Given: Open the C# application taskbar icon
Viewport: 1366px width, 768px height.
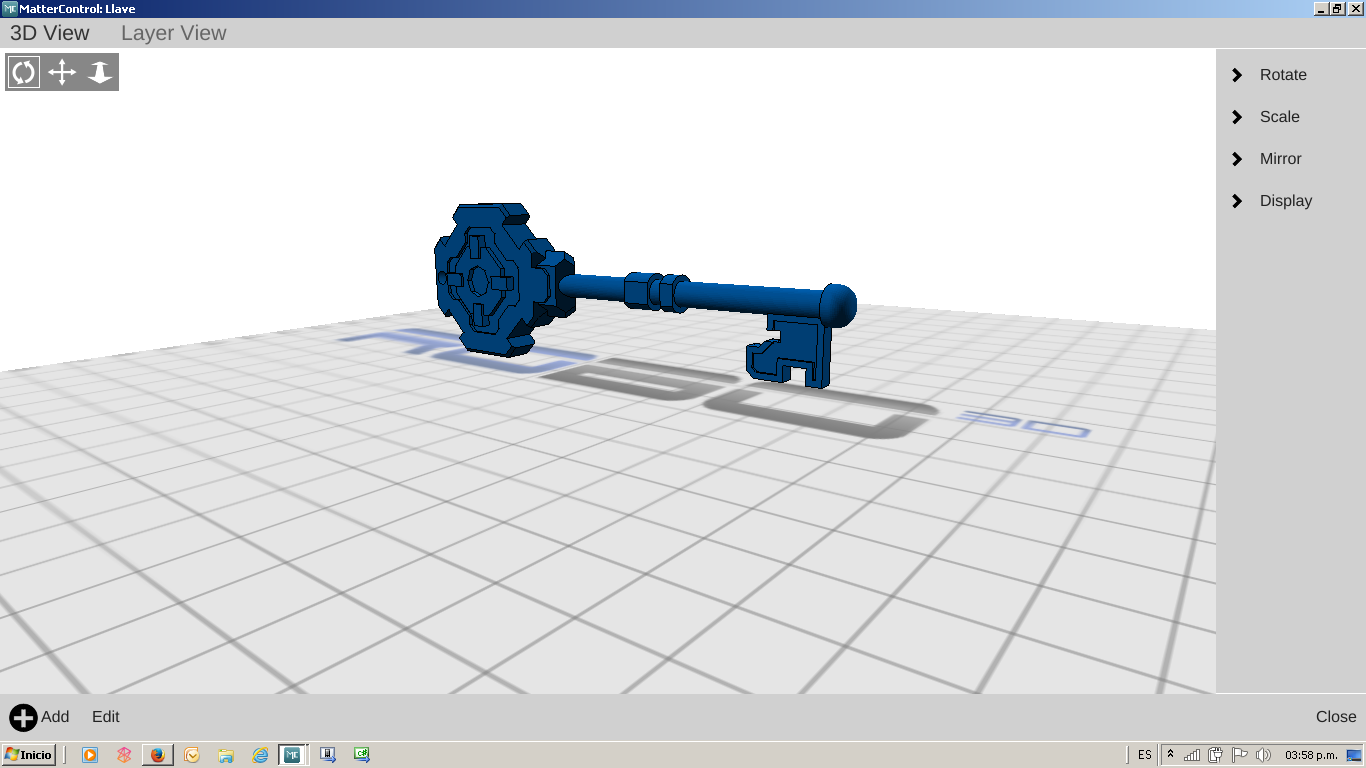Looking at the screenshot, I should coord(362,755).
